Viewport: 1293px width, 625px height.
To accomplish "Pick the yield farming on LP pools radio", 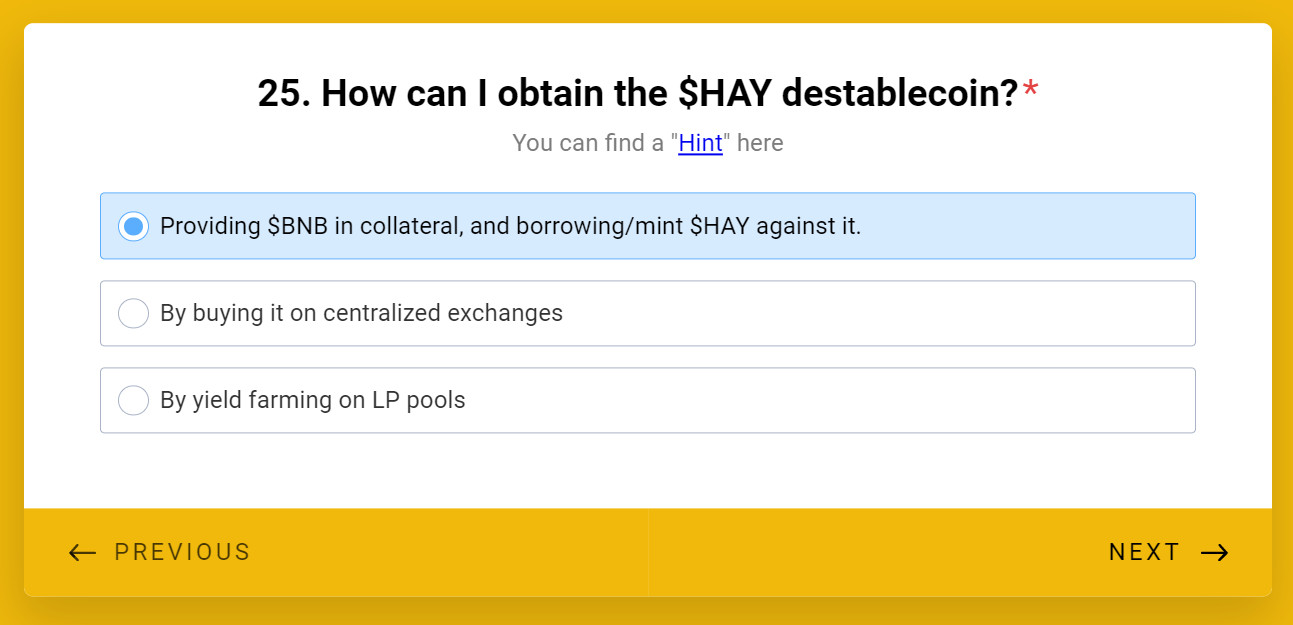I will click(x=134, y=400).
